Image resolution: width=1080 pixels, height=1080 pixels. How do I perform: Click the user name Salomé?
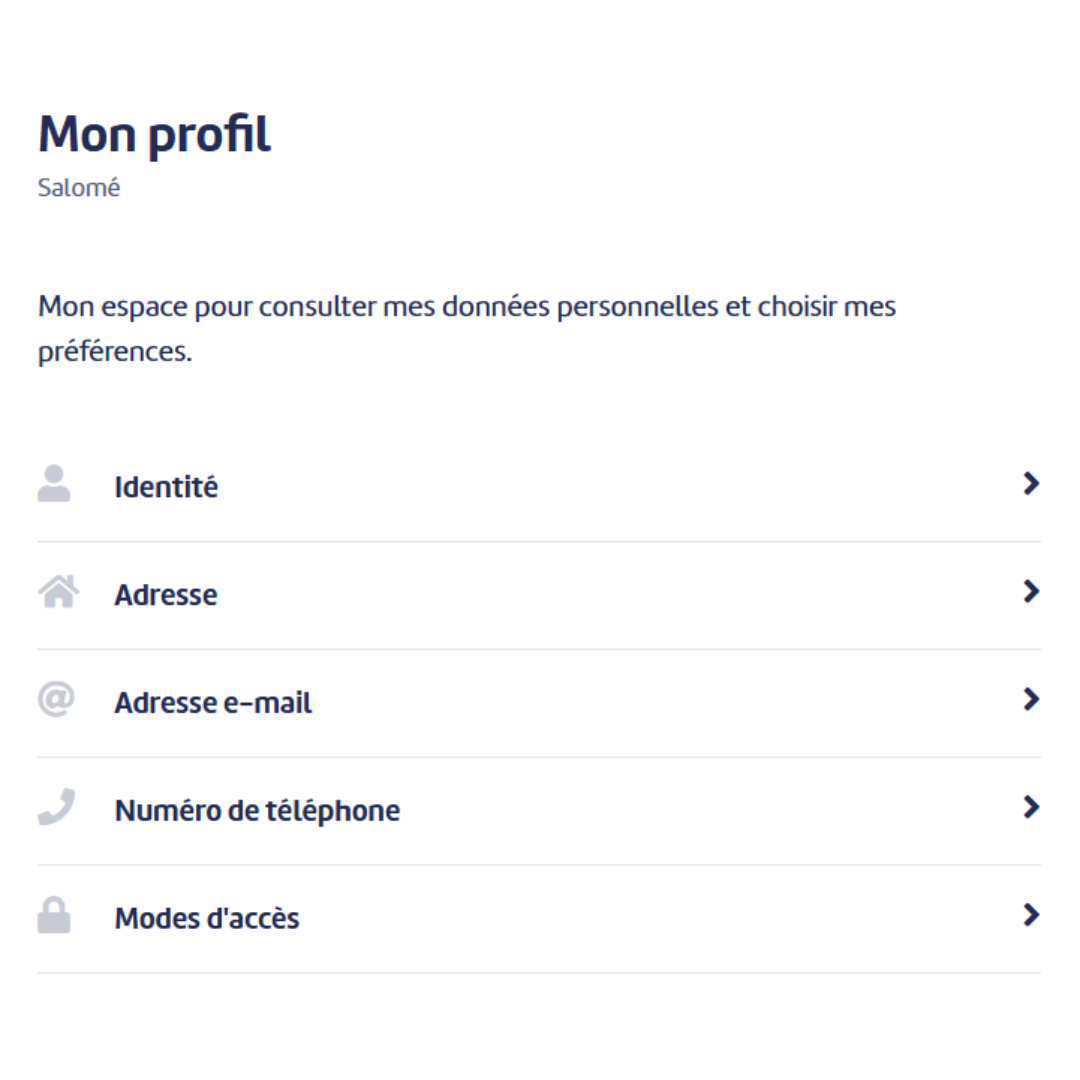(79, 188)
